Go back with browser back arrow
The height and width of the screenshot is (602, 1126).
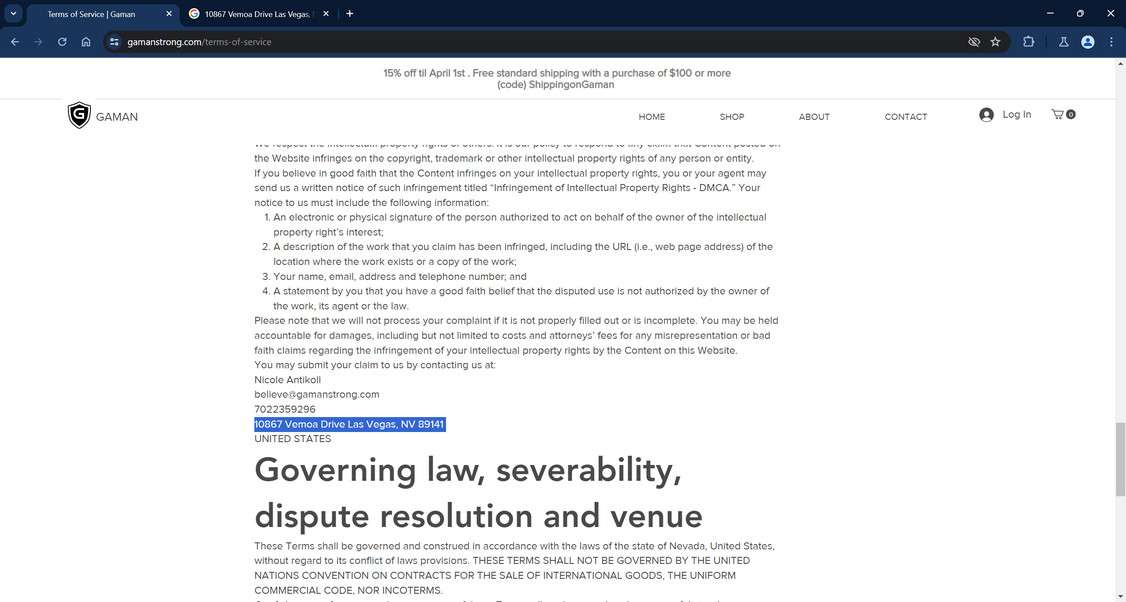click(15, 42)
